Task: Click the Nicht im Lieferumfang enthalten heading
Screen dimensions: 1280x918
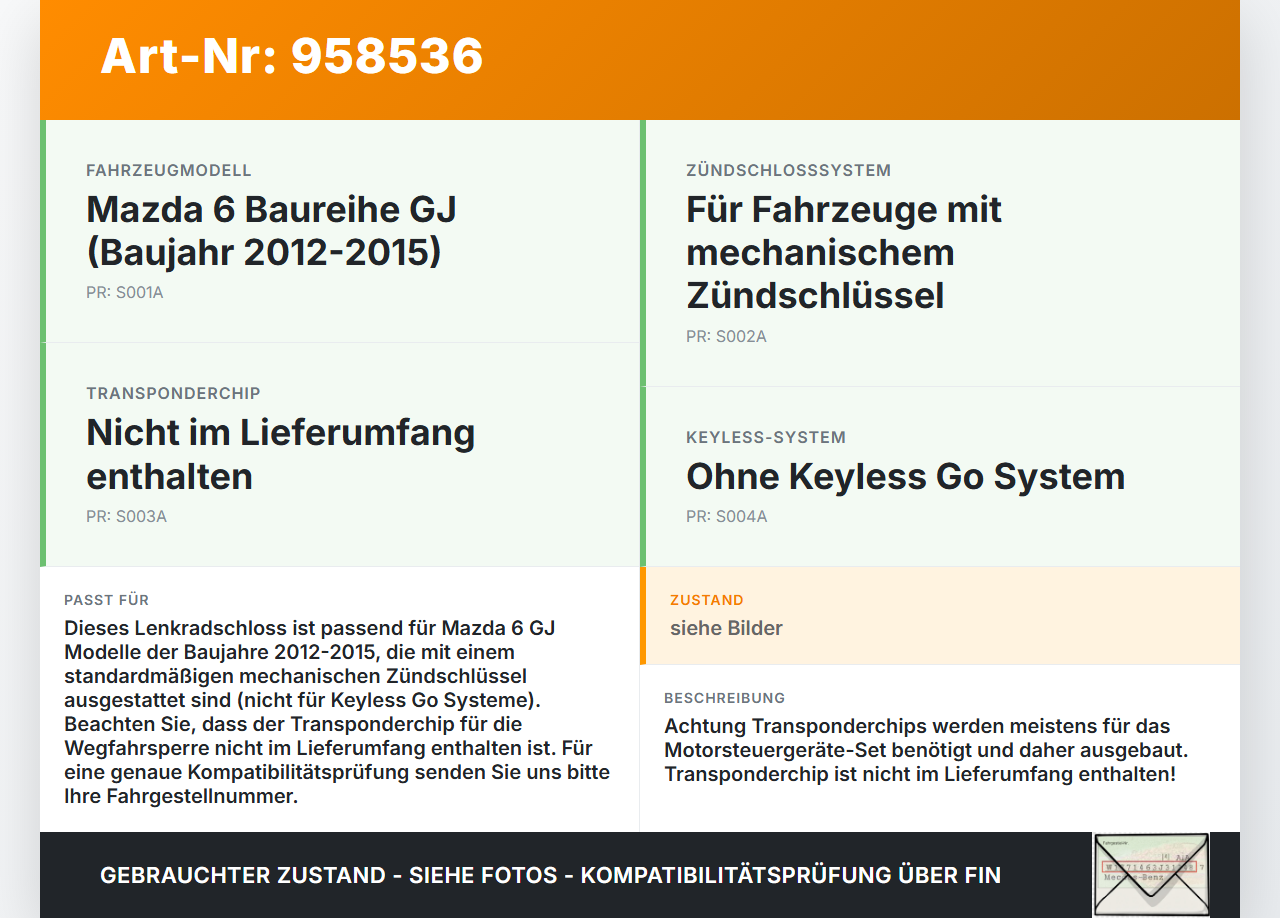Action: coord(281,454)
